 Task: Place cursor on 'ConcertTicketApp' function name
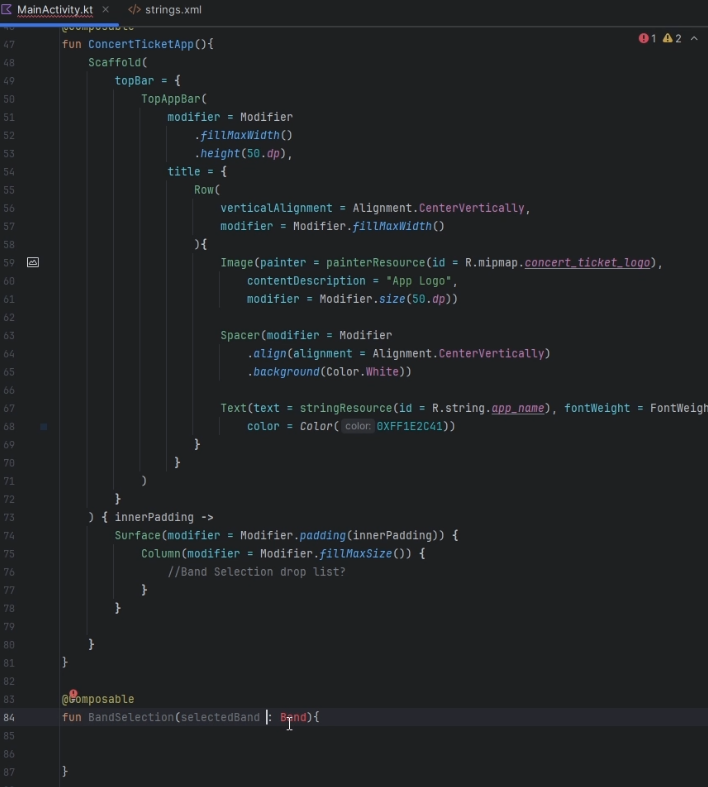pos(141,44)
